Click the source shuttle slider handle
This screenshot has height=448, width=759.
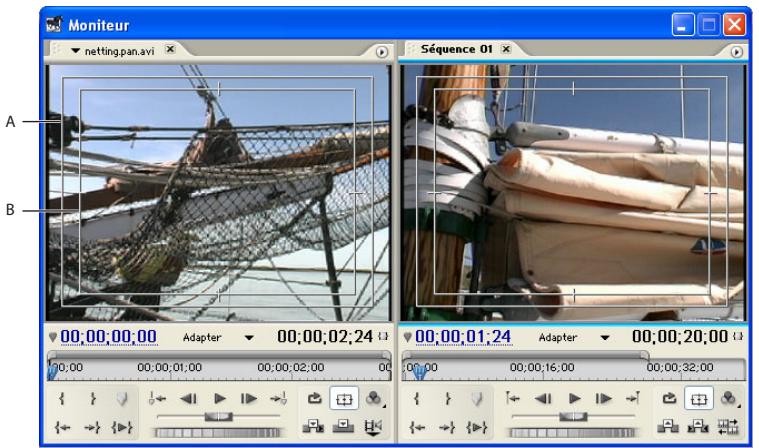[218, 416]
